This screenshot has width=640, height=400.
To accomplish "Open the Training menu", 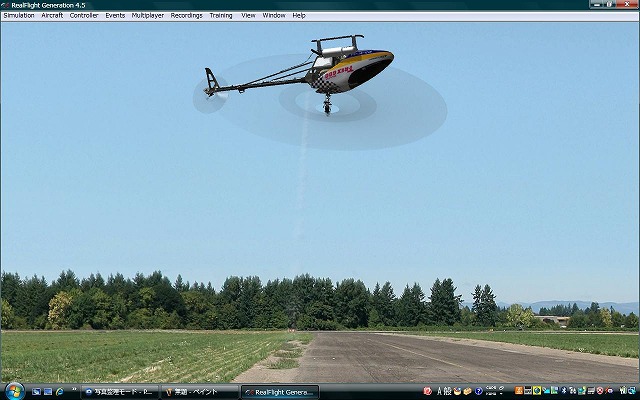I will 221,16.
